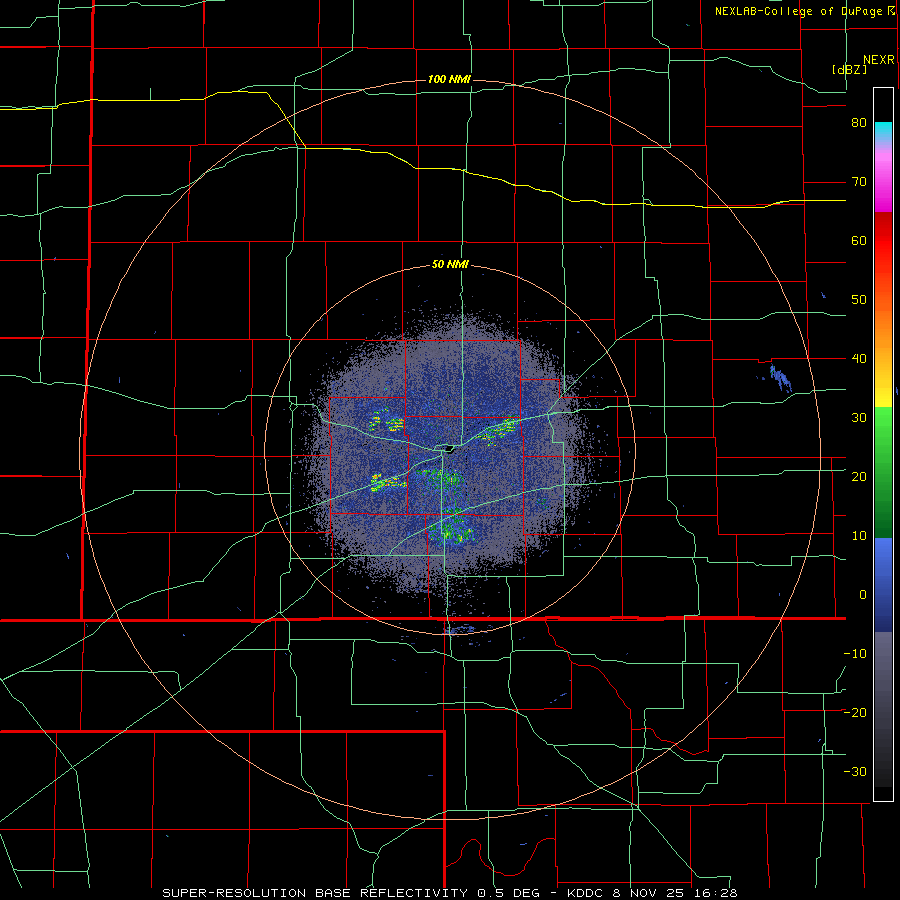Click the 40 value on the dBZ scale
Screen dimensions: 900x900
tap(859, 359)
